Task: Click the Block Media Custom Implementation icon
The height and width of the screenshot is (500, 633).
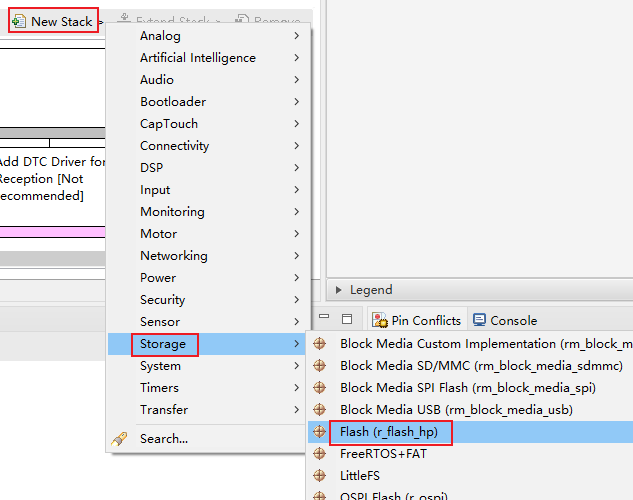Action: point(320,344)
